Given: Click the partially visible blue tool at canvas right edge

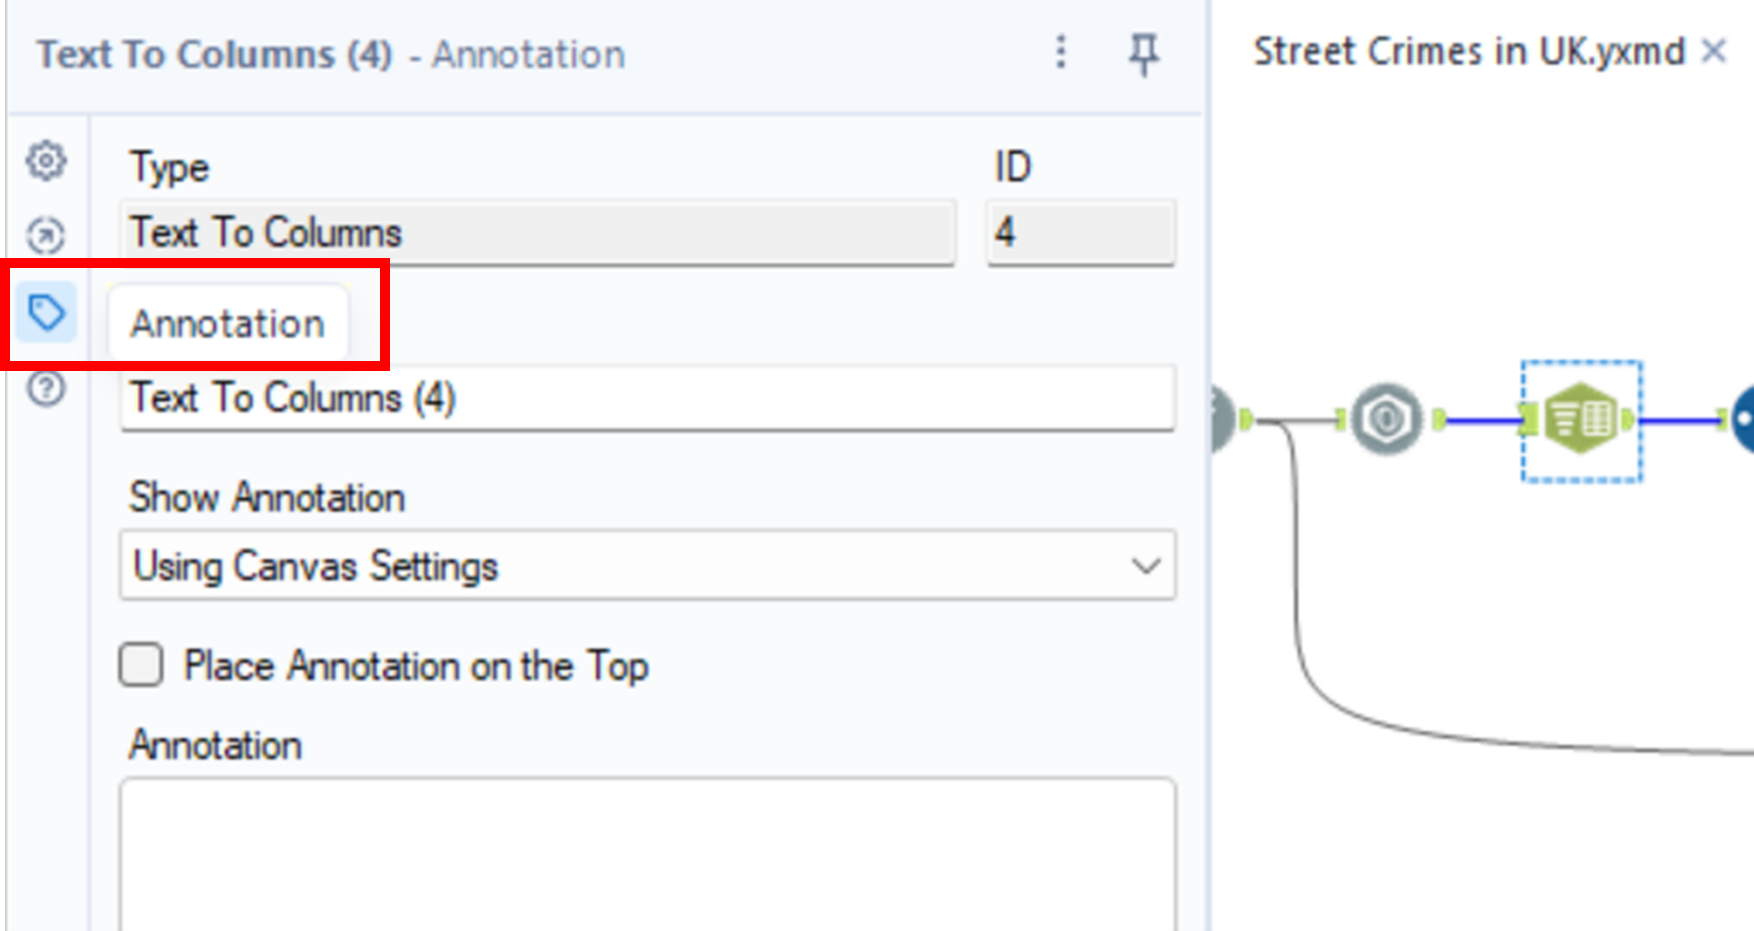Looking at the screenshot, I should pyautogui.click(x=1744, y=420).
